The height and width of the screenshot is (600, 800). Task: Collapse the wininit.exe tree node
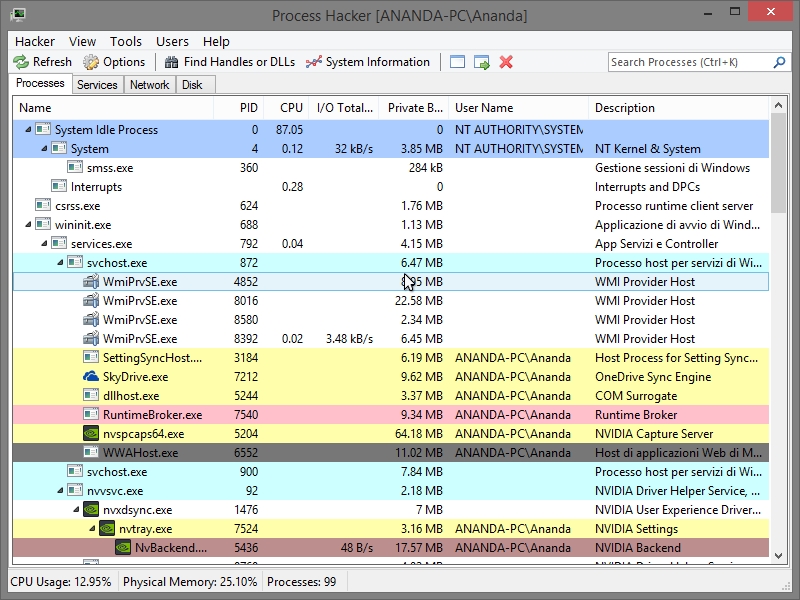(28, 224)
